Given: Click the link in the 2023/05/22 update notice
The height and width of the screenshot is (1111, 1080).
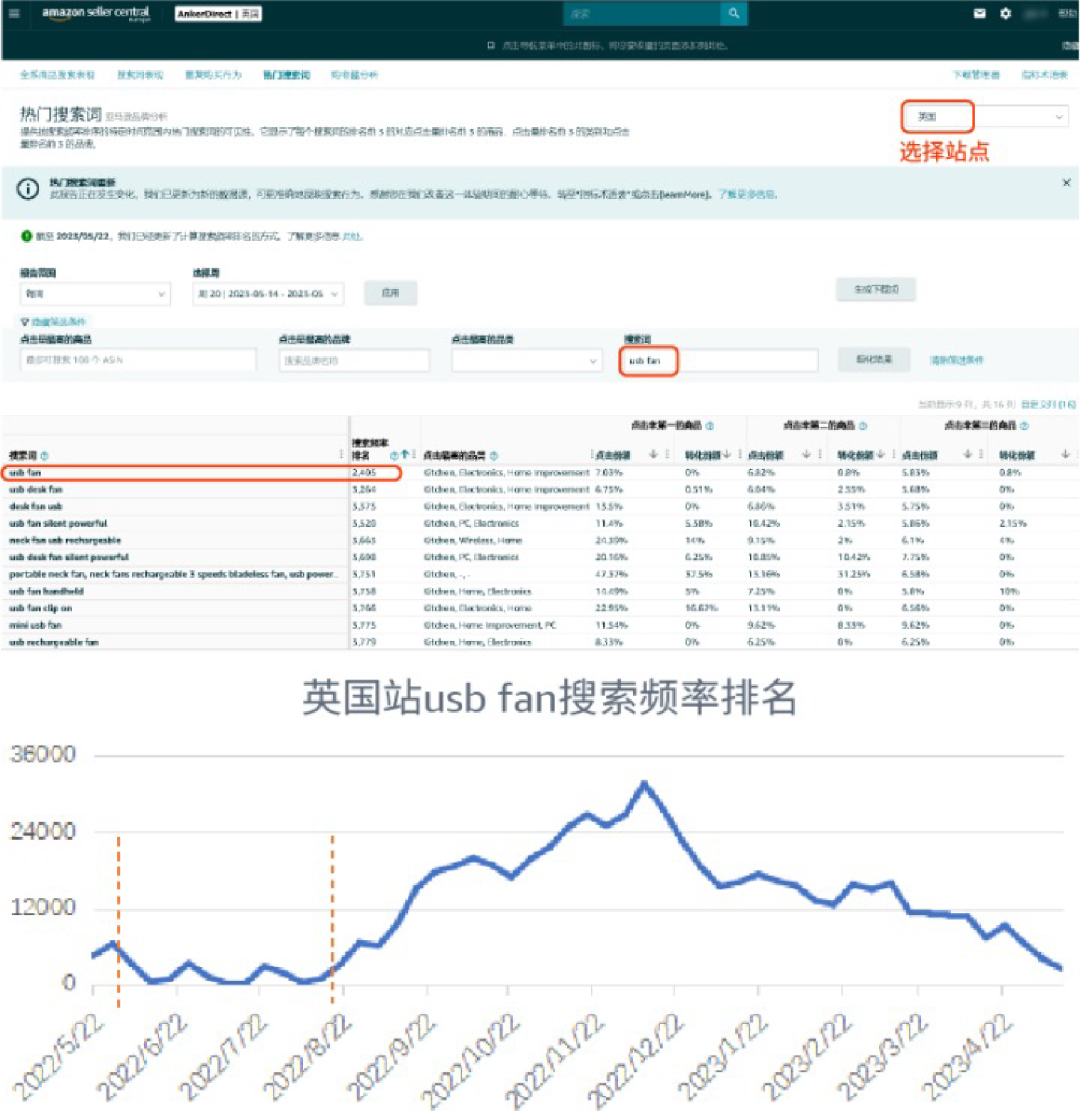Looking at the screenshot, I should tap(351, 237).
